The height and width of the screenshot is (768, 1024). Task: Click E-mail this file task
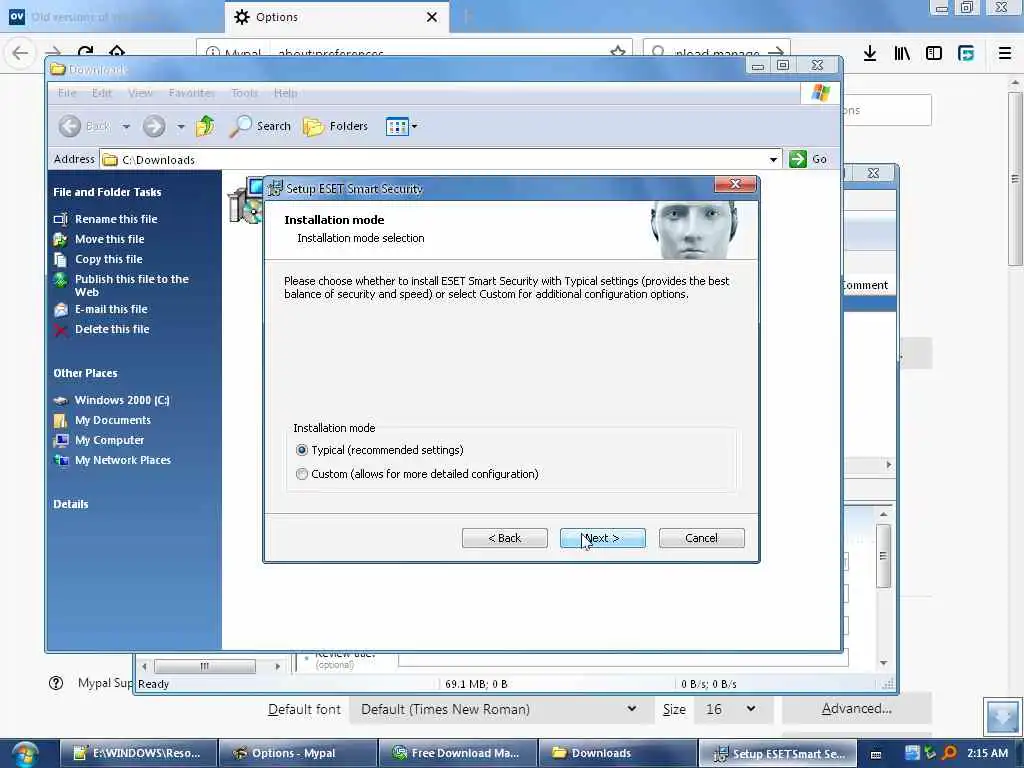(x=111, y=309)
